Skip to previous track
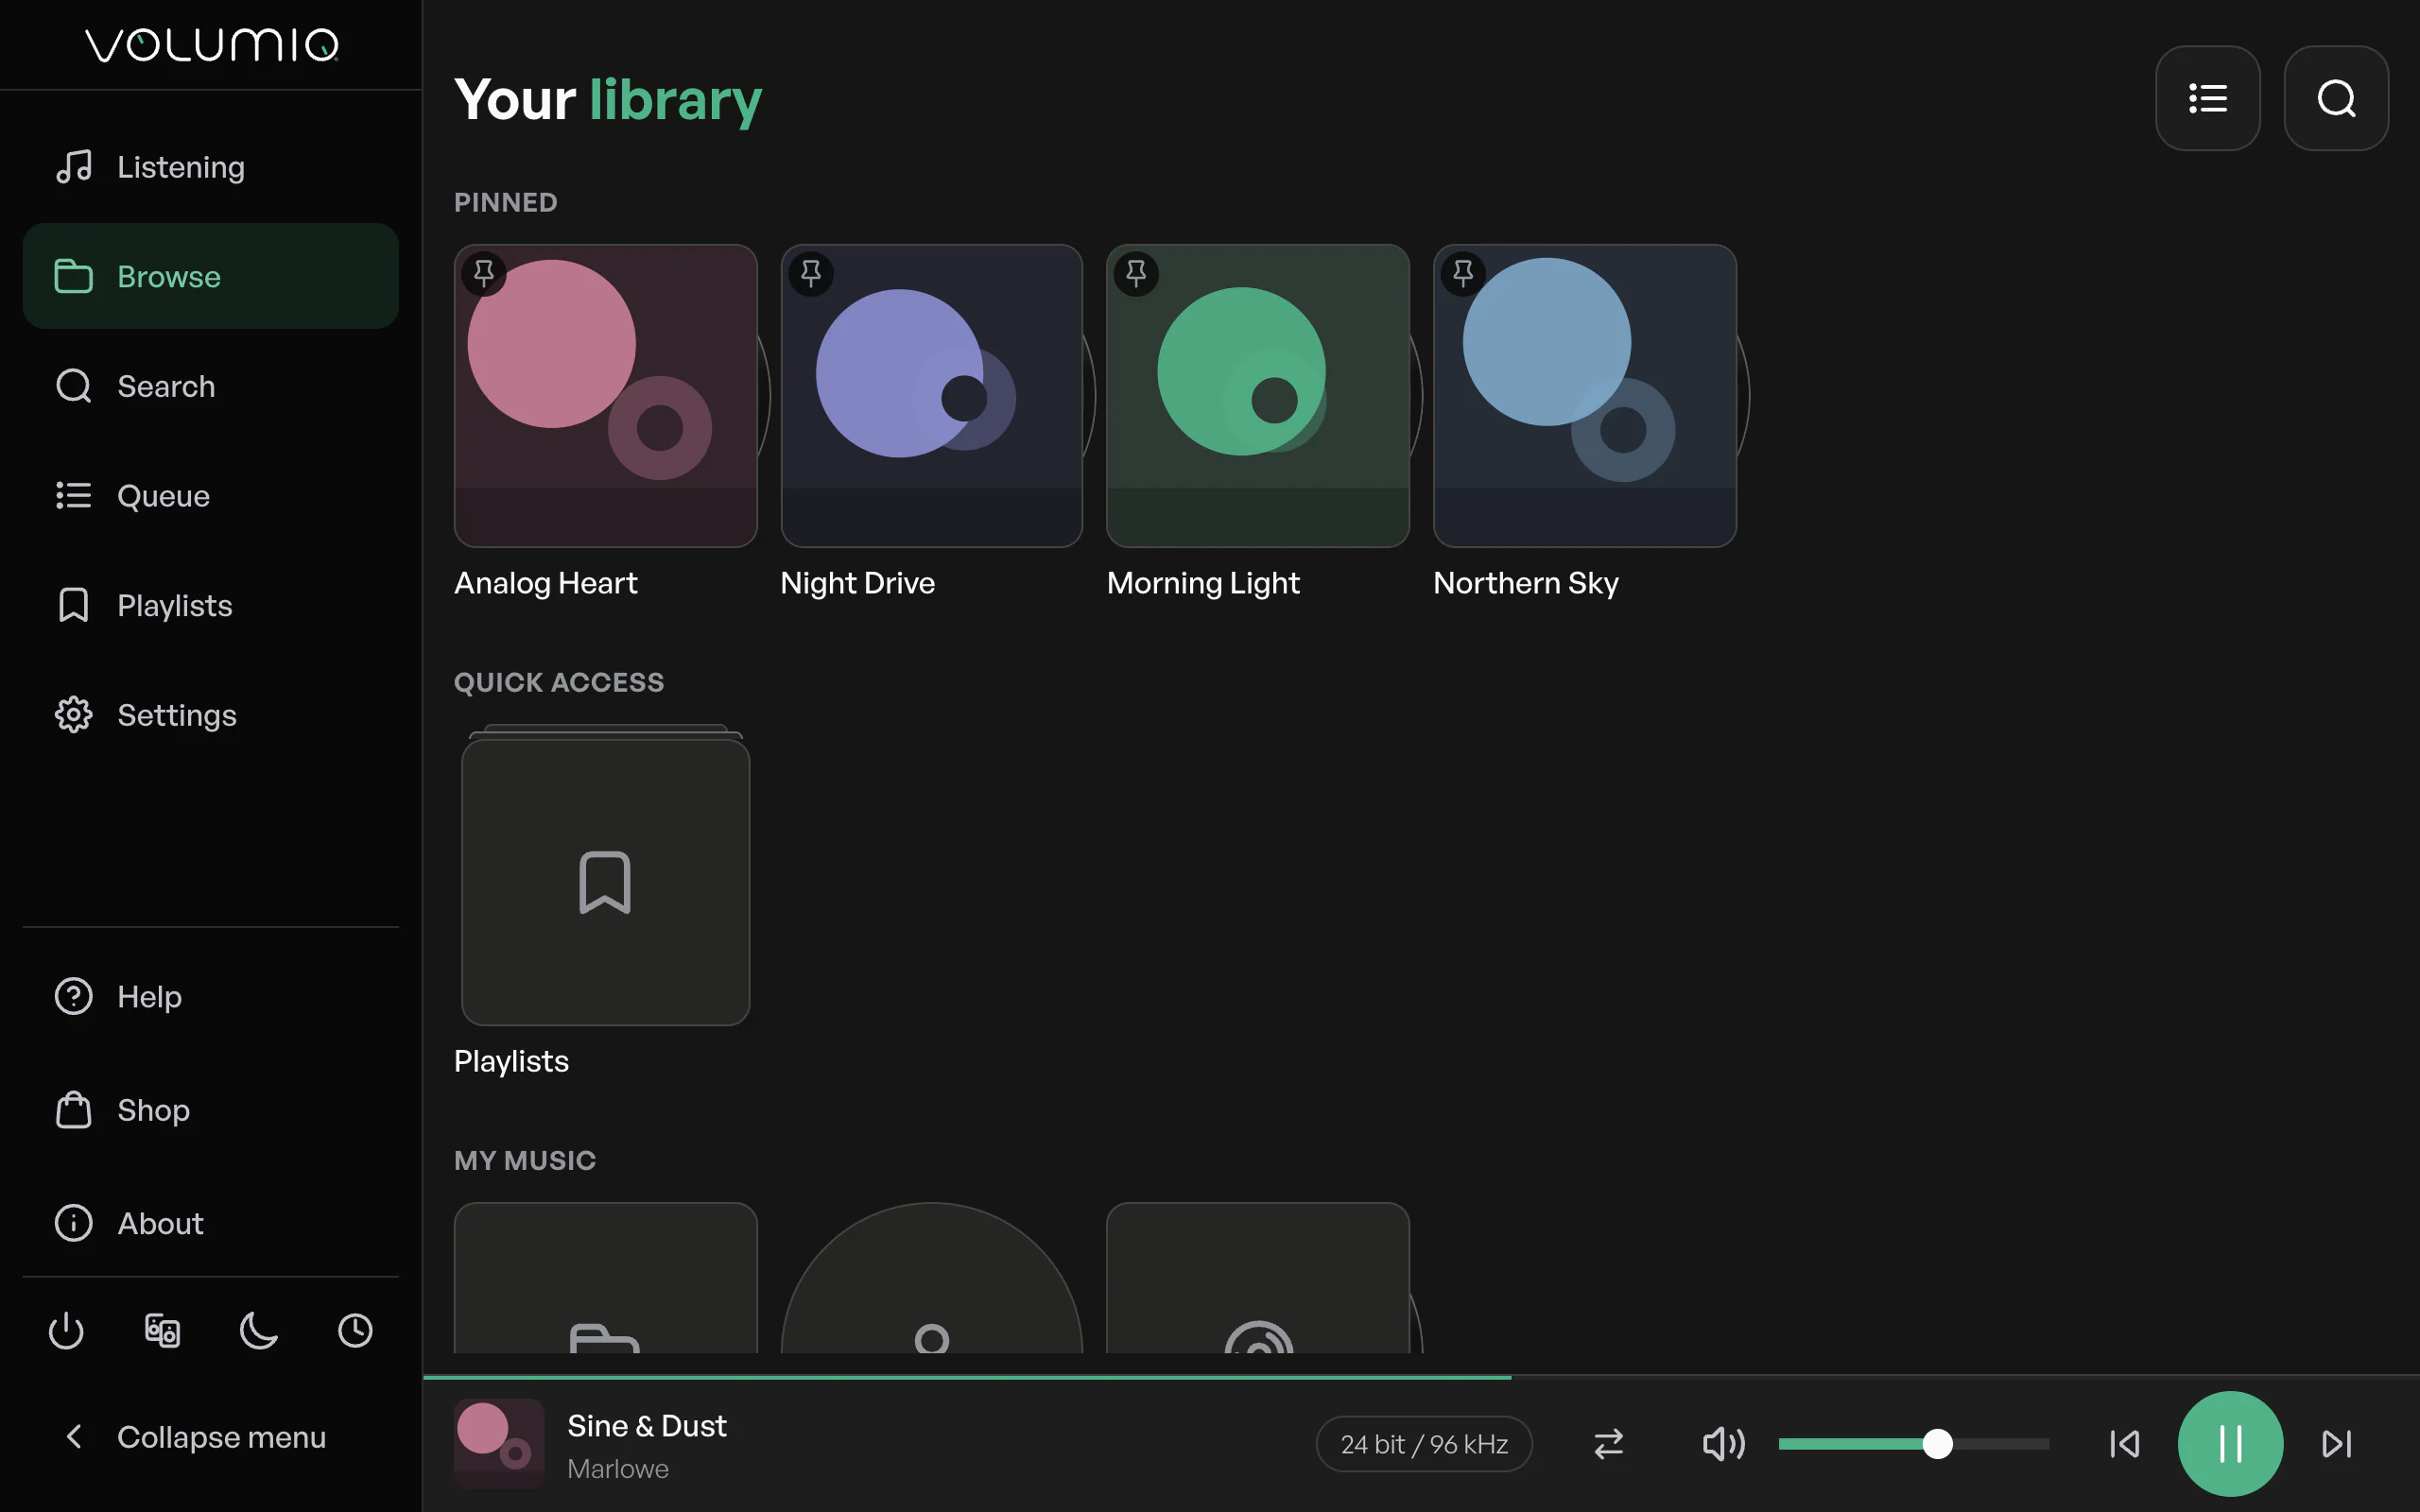 click(2124, 1444)
